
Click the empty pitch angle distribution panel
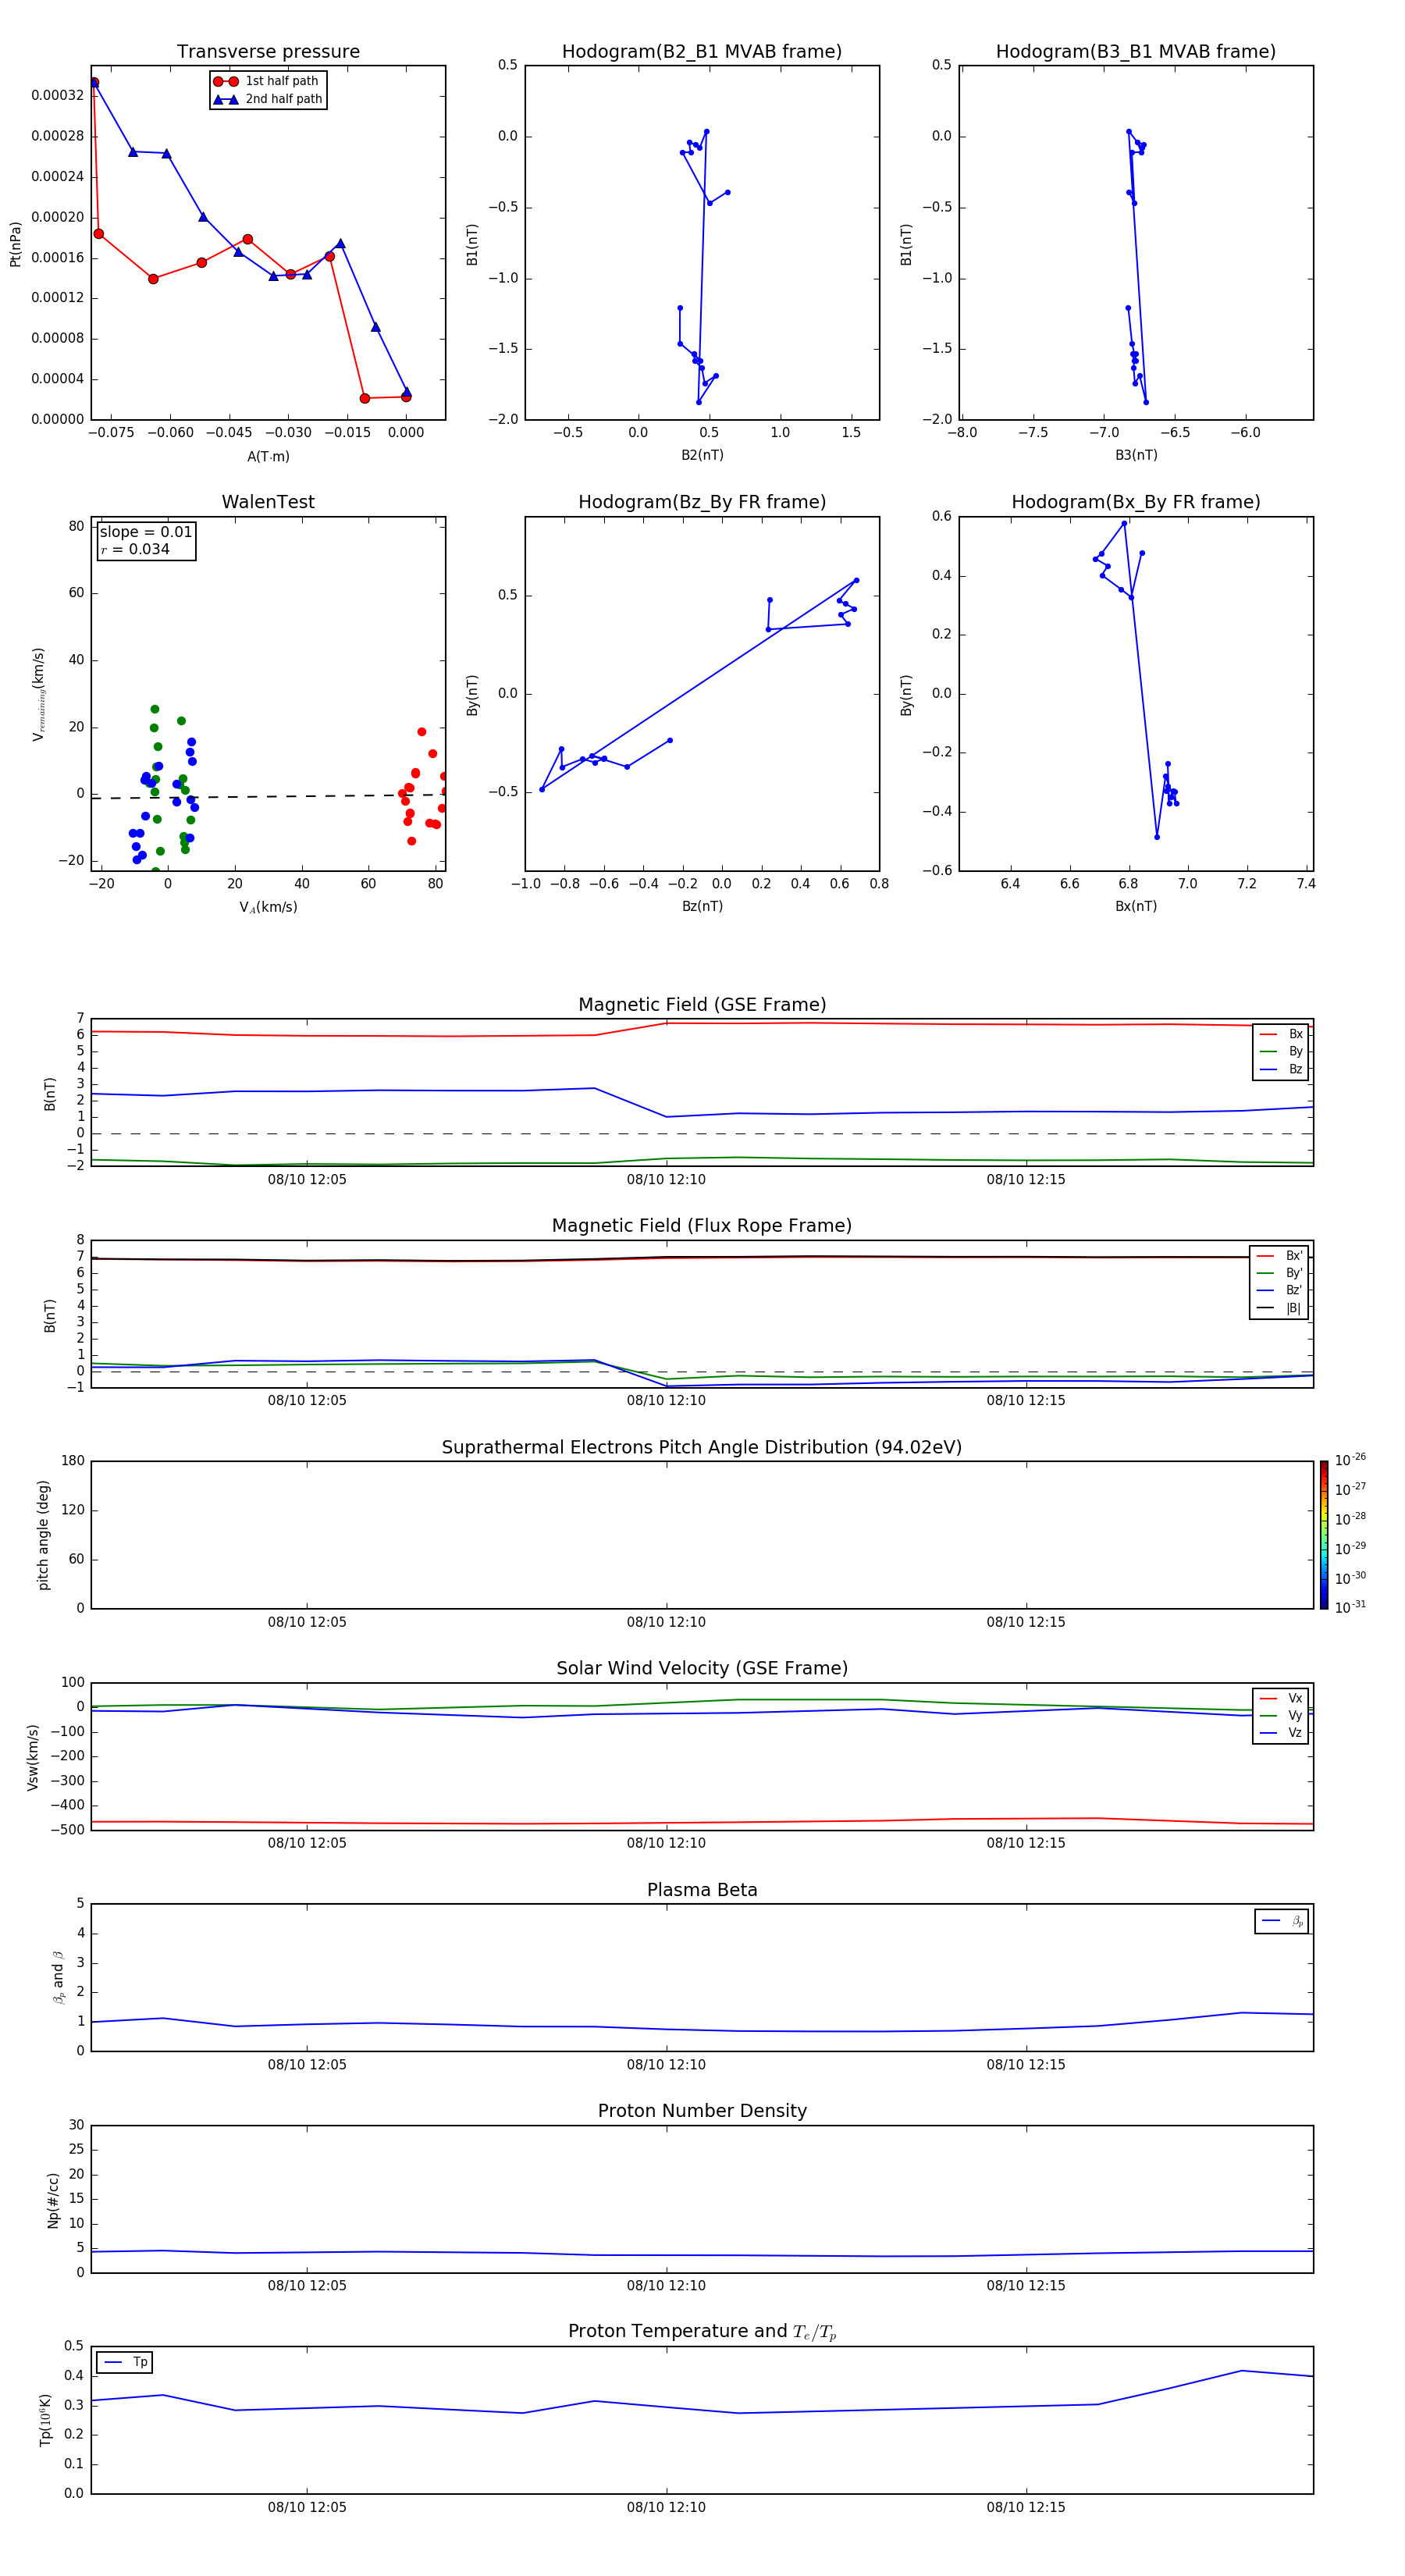pos(702,1535)
